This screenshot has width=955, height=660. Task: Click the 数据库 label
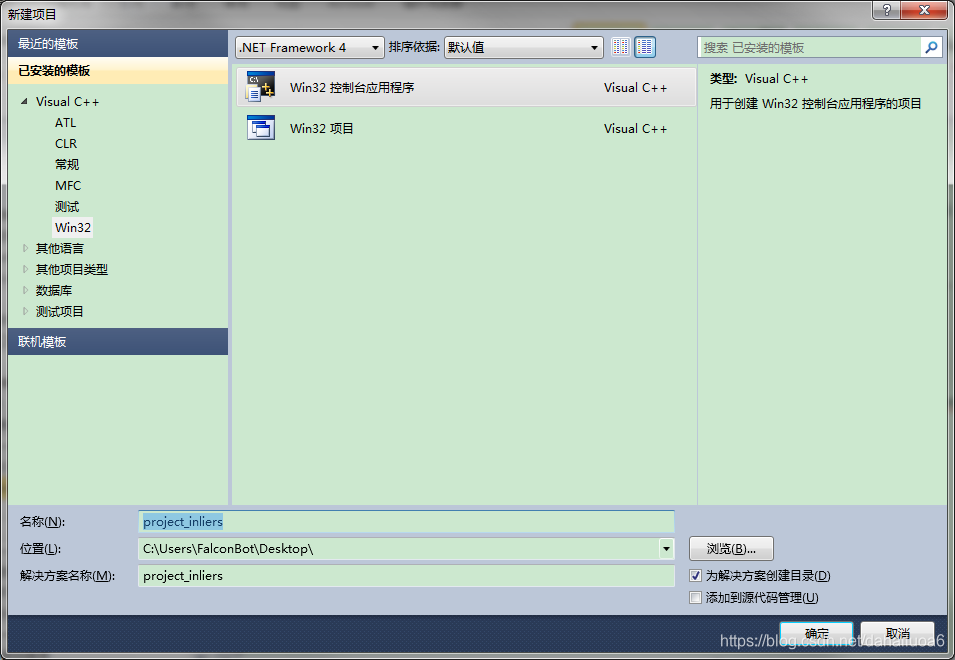point(54,290)
